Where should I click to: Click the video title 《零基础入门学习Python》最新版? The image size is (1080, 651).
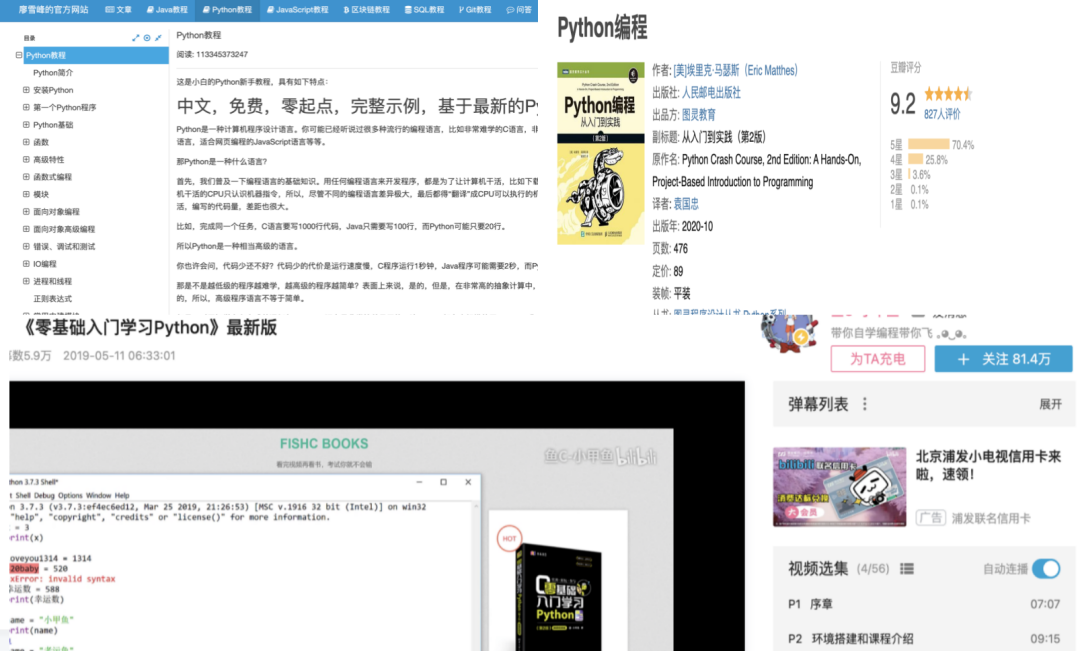click(x=149, y=328)
